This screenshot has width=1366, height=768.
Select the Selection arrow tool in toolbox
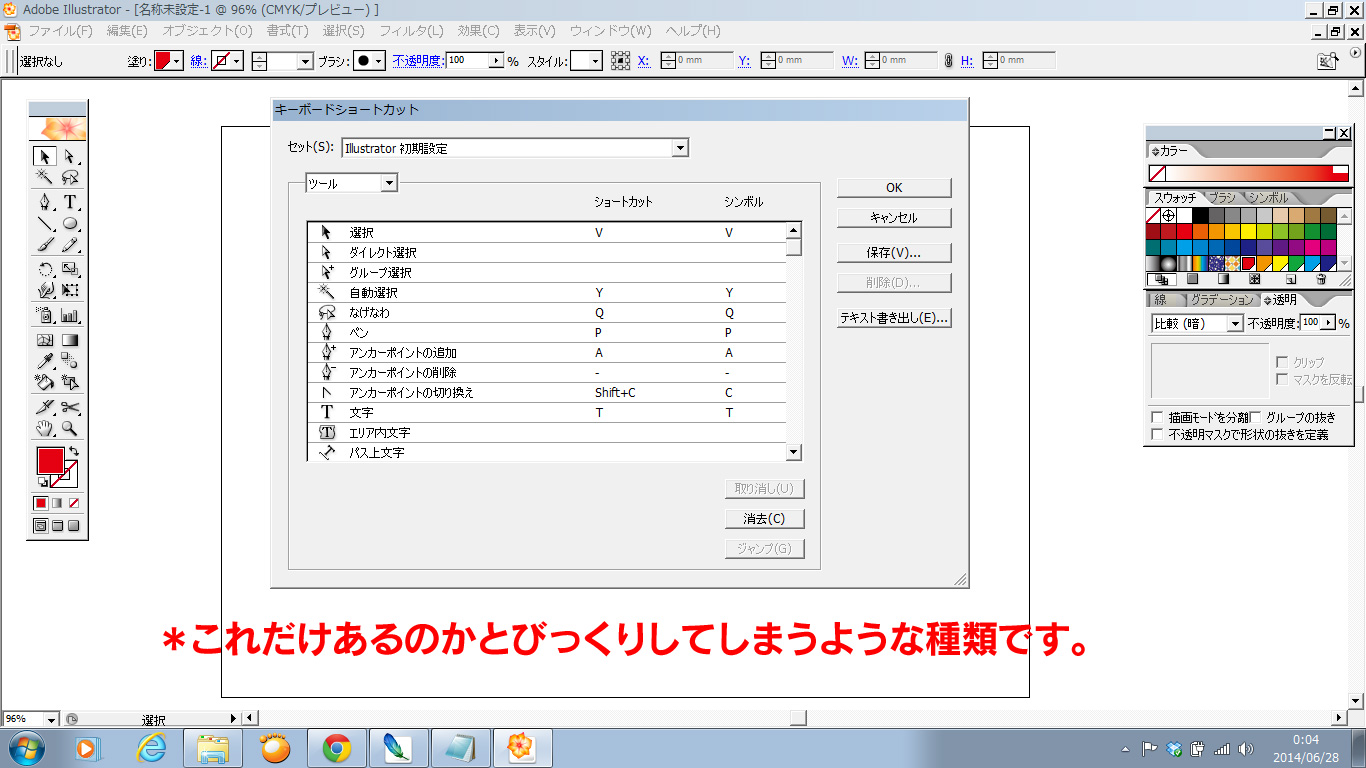click(x=44, y=156)
